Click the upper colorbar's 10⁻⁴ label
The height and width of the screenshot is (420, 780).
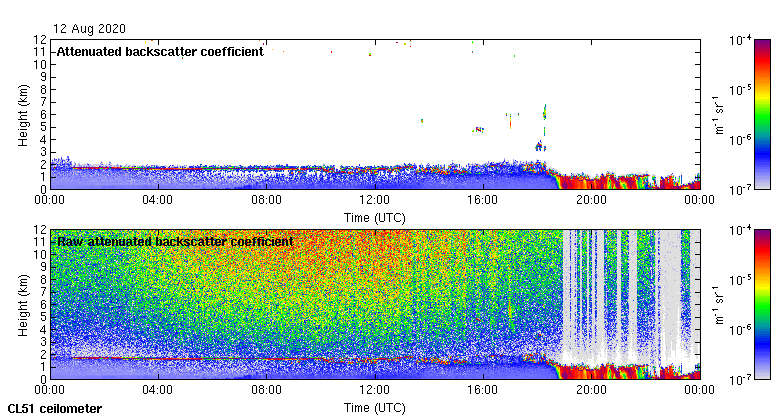click(x=740, y=40)
